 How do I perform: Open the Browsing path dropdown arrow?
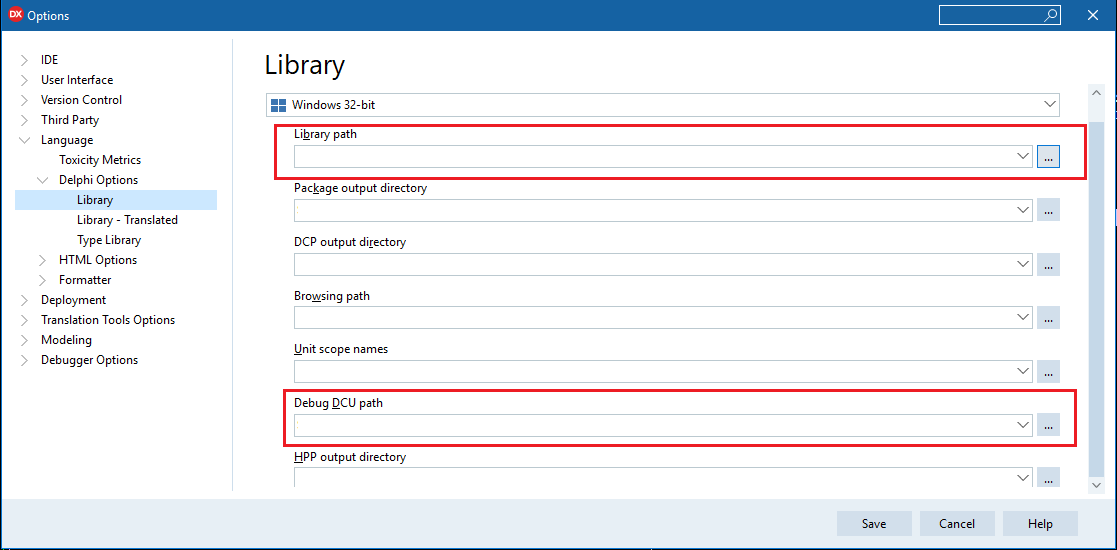click(x=1023, y=318)
